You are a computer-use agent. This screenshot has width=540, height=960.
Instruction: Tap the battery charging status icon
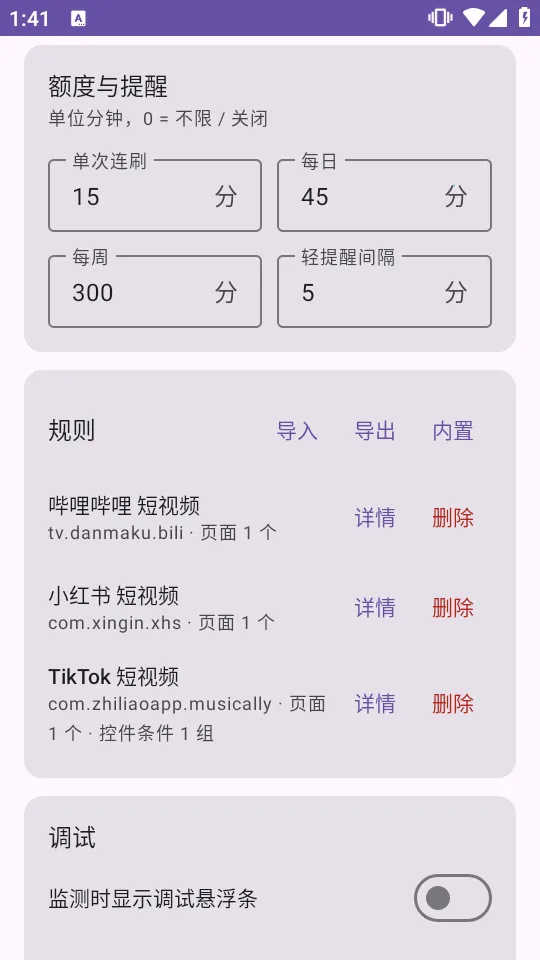tap(525, 18)
